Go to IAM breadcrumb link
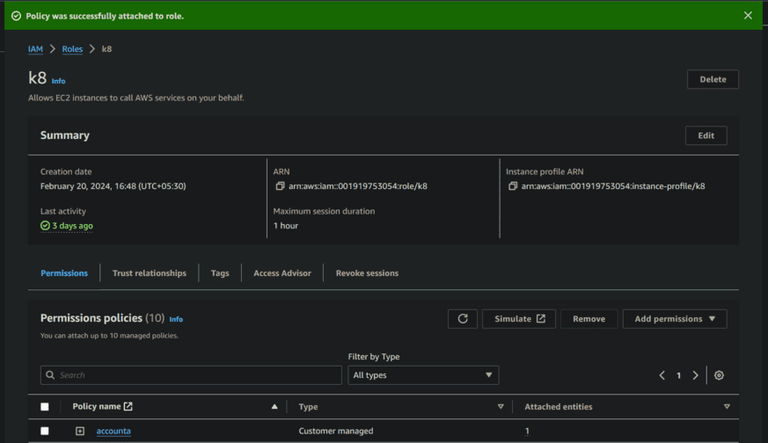Viewport: 768px width, 443px height. click(35, 49)
